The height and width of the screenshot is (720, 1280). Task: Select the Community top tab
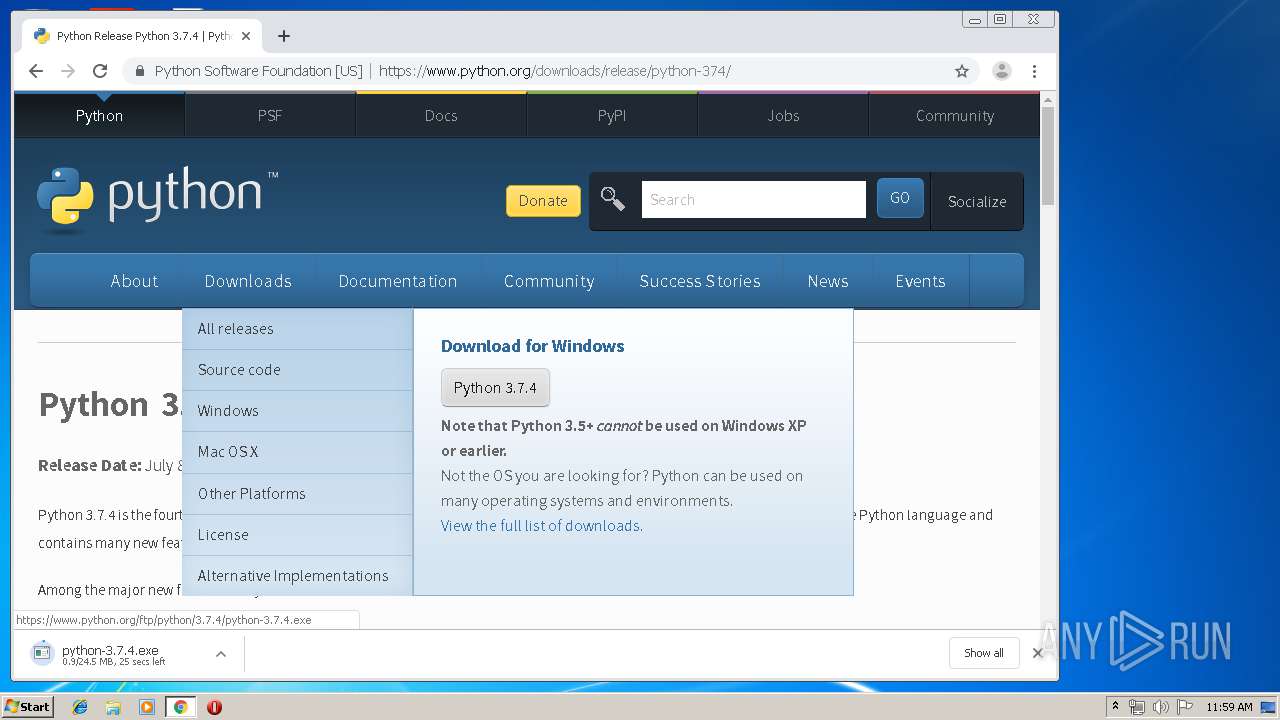pyautogui.click(x=955, y=115)
